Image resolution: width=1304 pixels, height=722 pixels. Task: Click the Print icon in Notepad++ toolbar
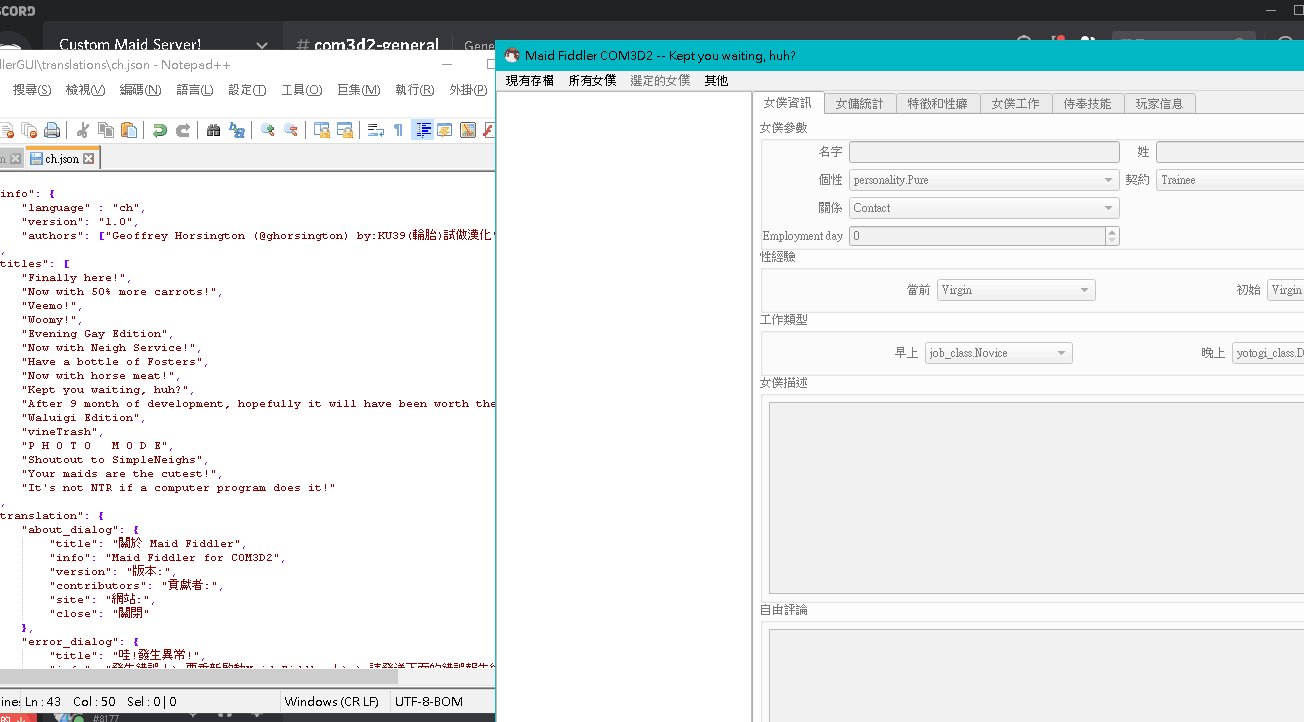pos(52,130)
